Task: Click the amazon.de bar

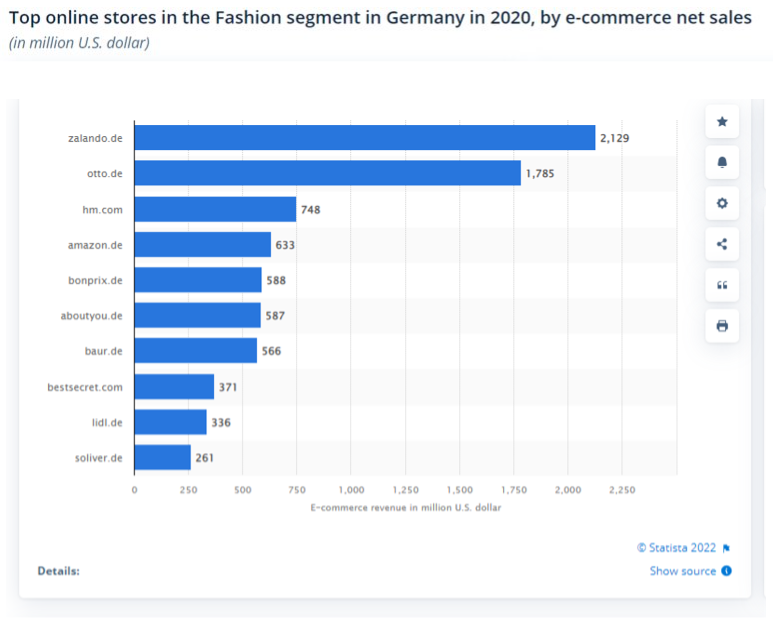Action: 202,244
